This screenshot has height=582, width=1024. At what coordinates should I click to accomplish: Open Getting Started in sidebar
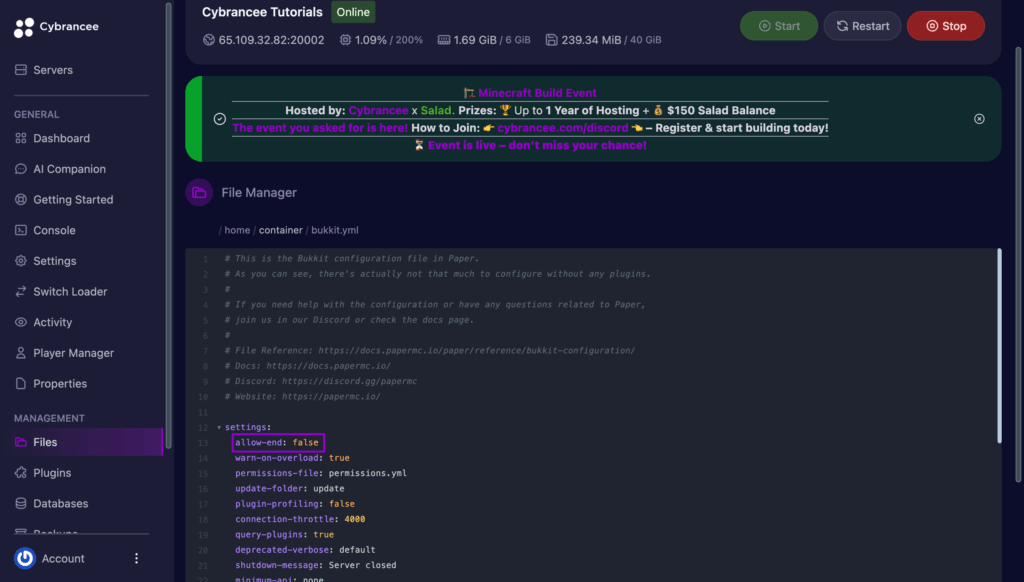coord(73,200)
